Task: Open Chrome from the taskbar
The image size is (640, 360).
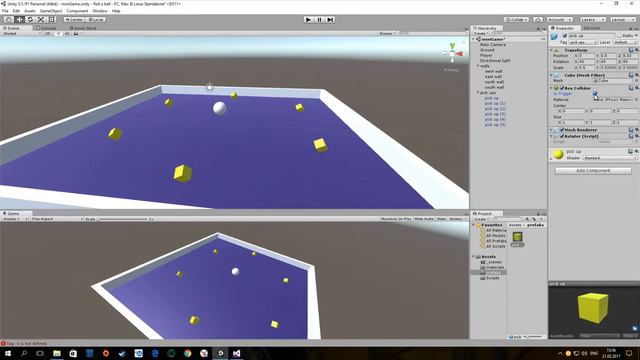Action: tap(188, 353)
